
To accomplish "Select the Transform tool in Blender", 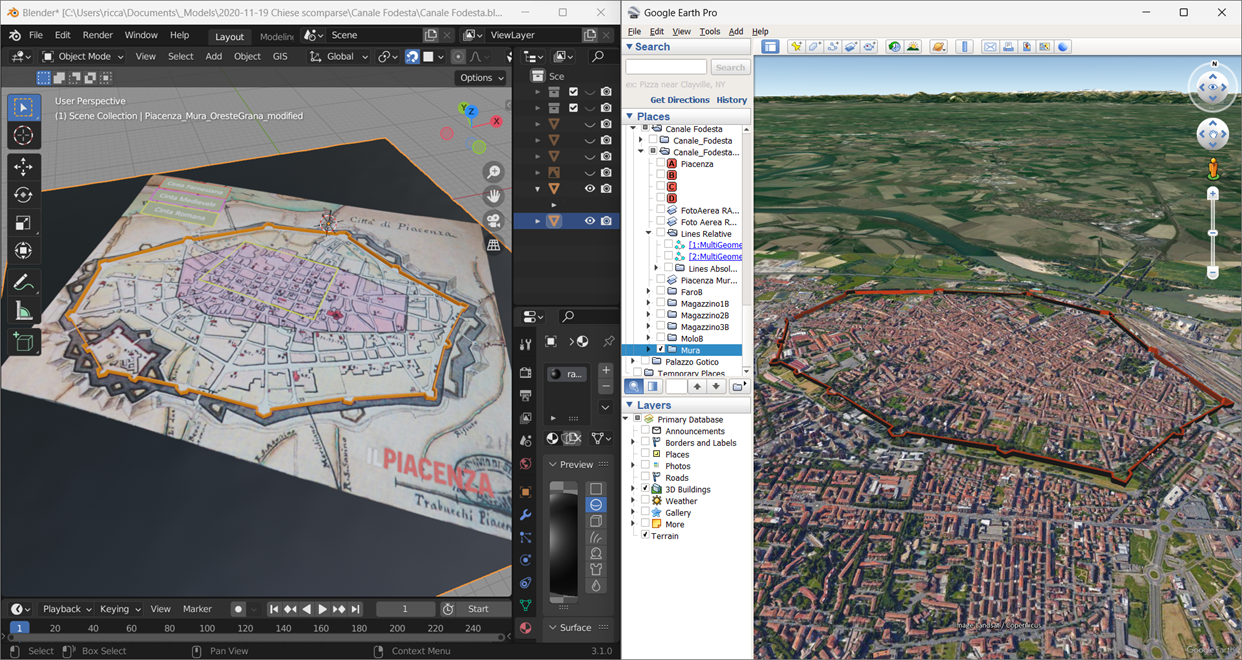I will click(x=24, y=251).
